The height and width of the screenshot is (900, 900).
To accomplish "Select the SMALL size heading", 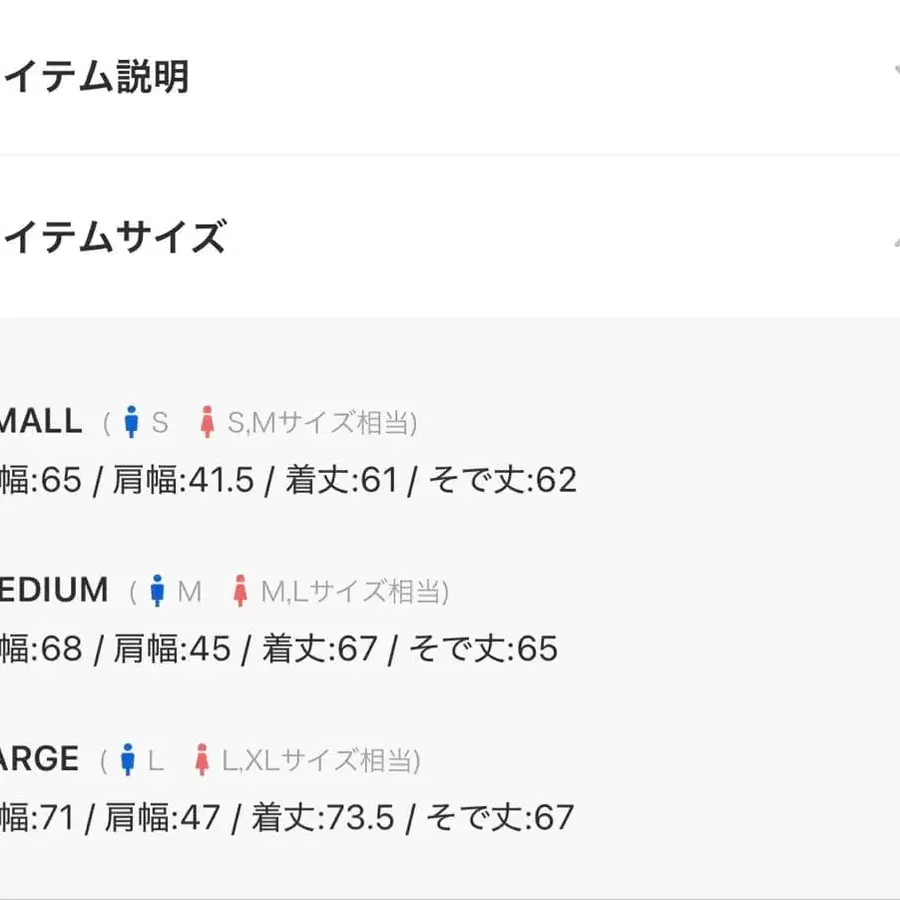I will click(40, 421).
